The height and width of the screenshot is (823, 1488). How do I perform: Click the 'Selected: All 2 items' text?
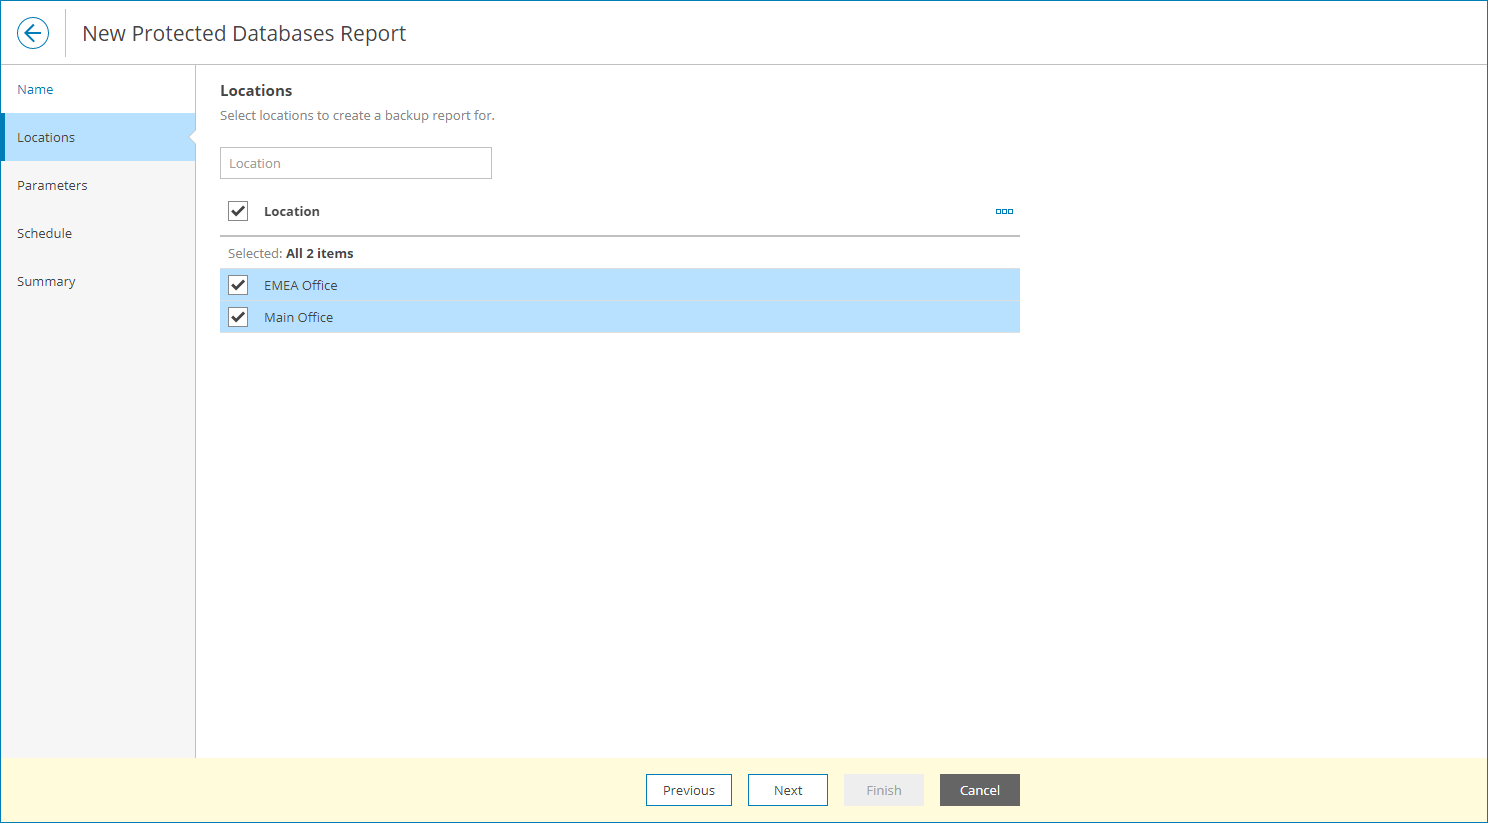coord(291,253)
